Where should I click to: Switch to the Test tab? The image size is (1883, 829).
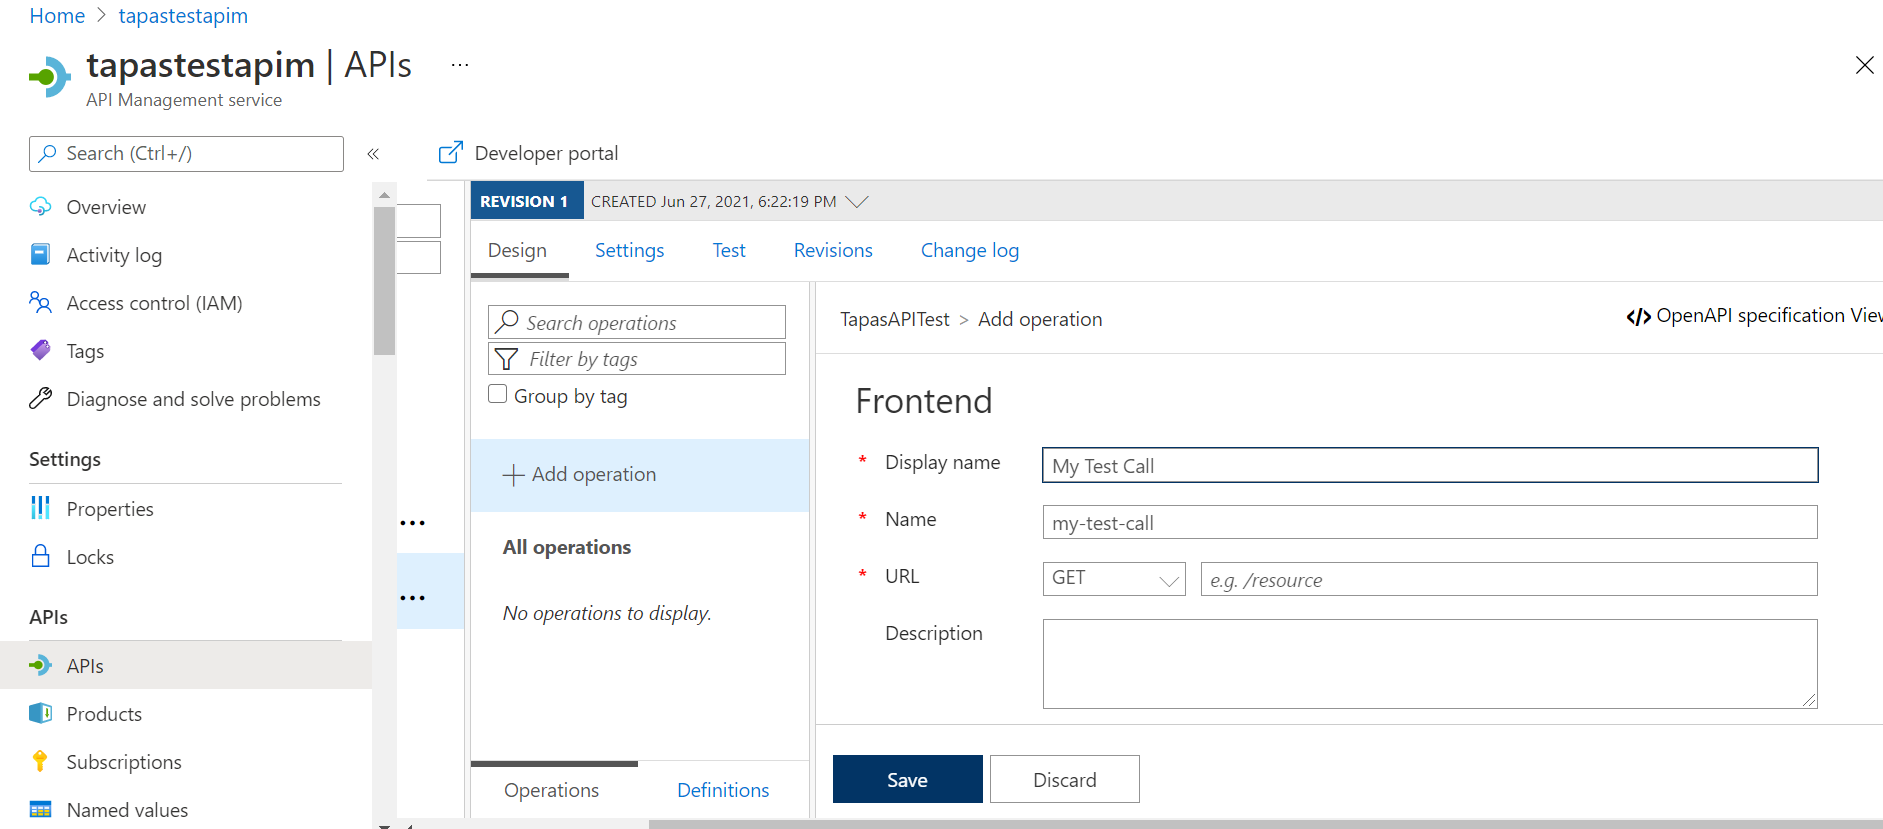tap(729, 250)
